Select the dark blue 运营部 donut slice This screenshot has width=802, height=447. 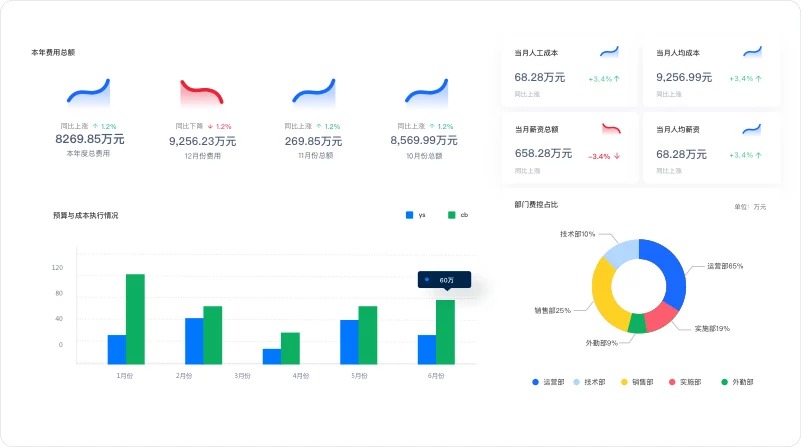[674, 271]
